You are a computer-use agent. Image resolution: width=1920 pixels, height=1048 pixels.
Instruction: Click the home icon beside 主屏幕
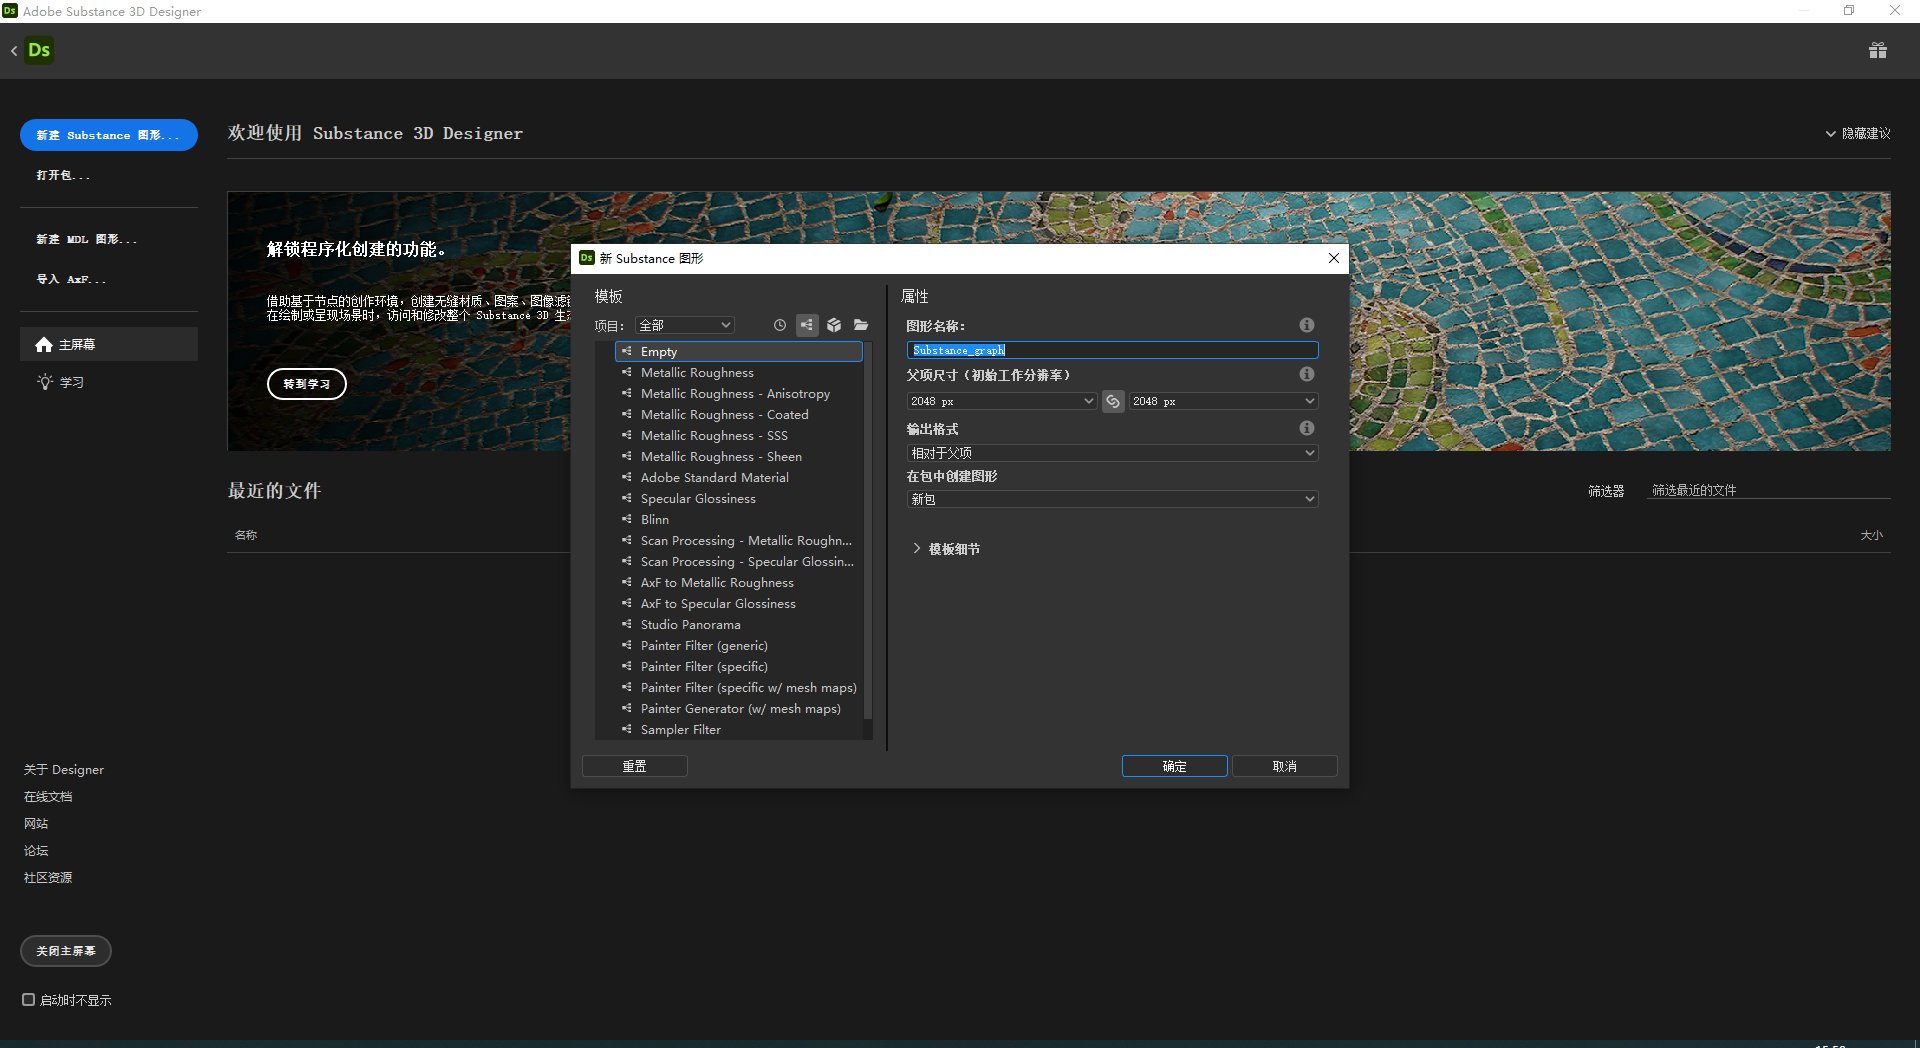44,344
